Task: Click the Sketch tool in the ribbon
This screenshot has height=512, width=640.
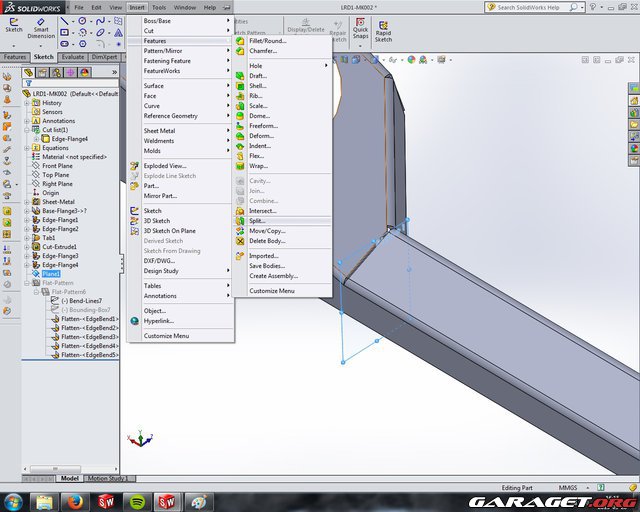Action: pos(13,24)
